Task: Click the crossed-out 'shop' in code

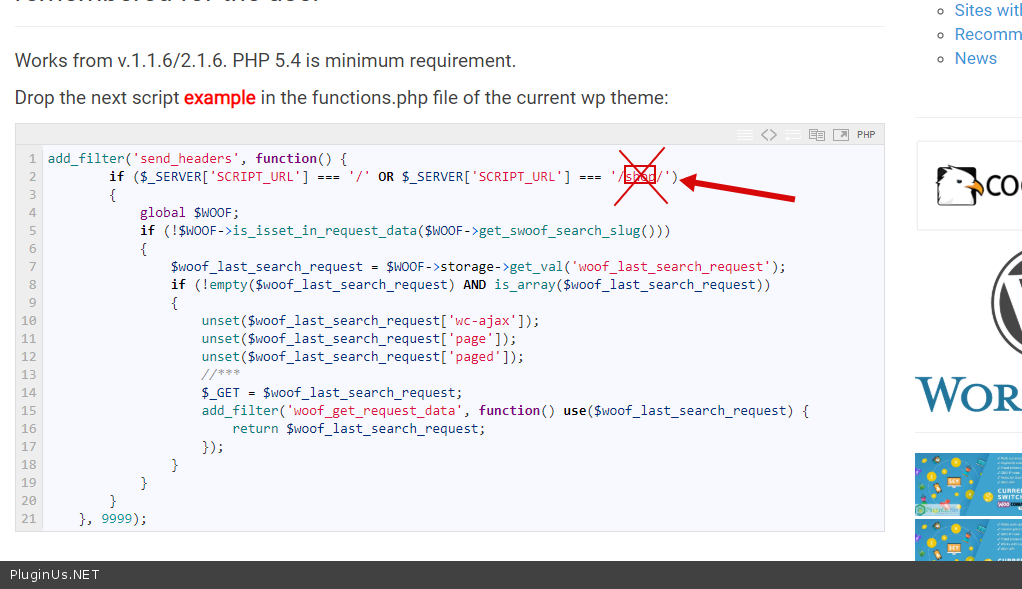Action: (x=640, y=177)
